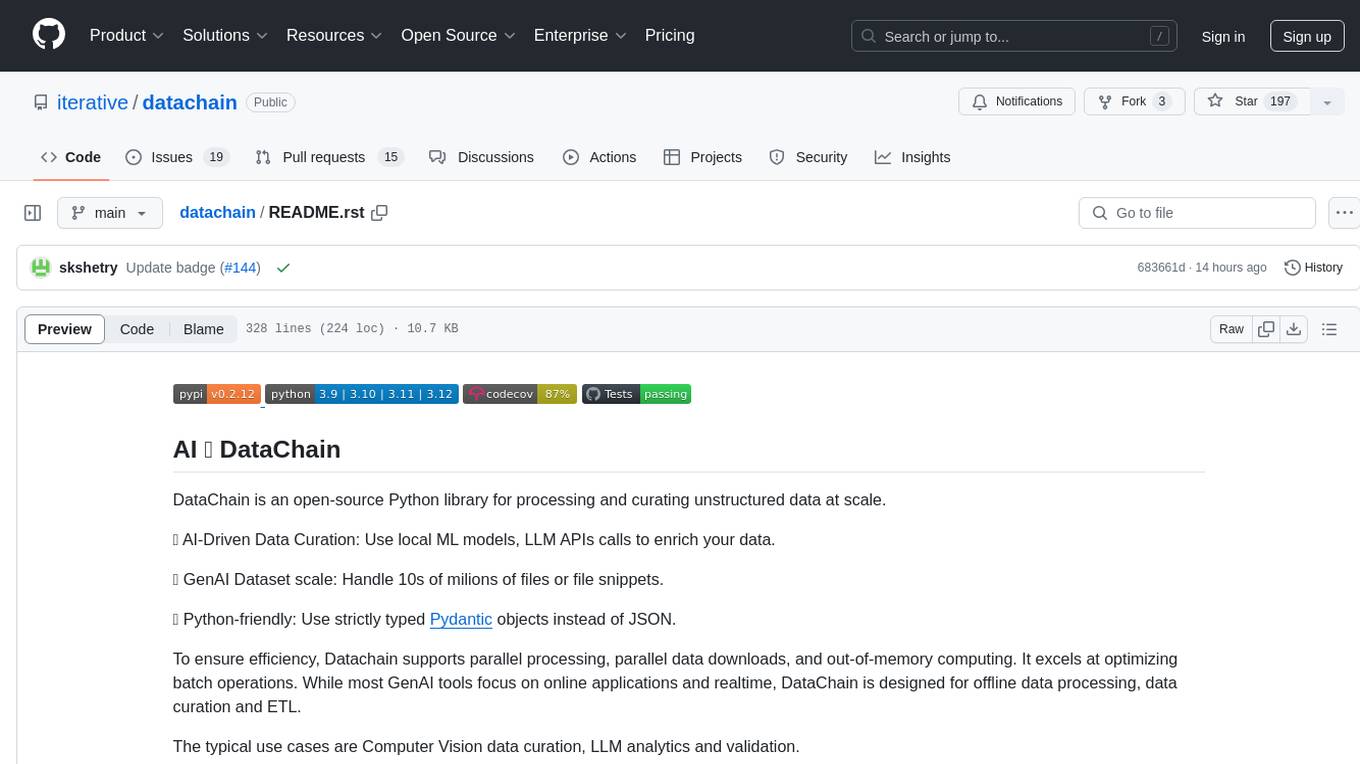Switch to the Security tab
Image resolution: width=1360 pixels, height=764 pixels.
808,157
